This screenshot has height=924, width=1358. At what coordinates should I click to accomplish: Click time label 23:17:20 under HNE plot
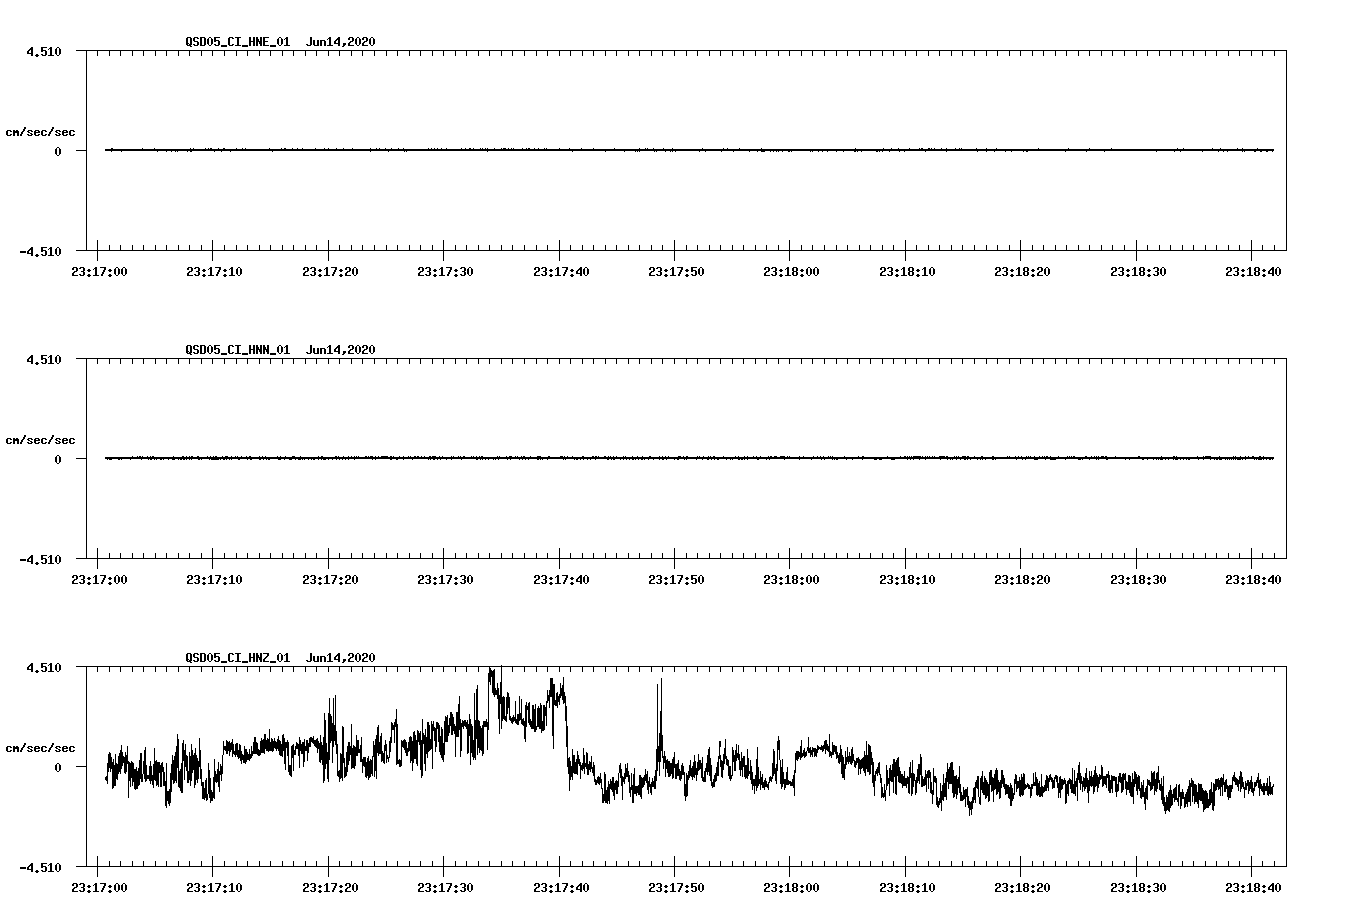329,272
